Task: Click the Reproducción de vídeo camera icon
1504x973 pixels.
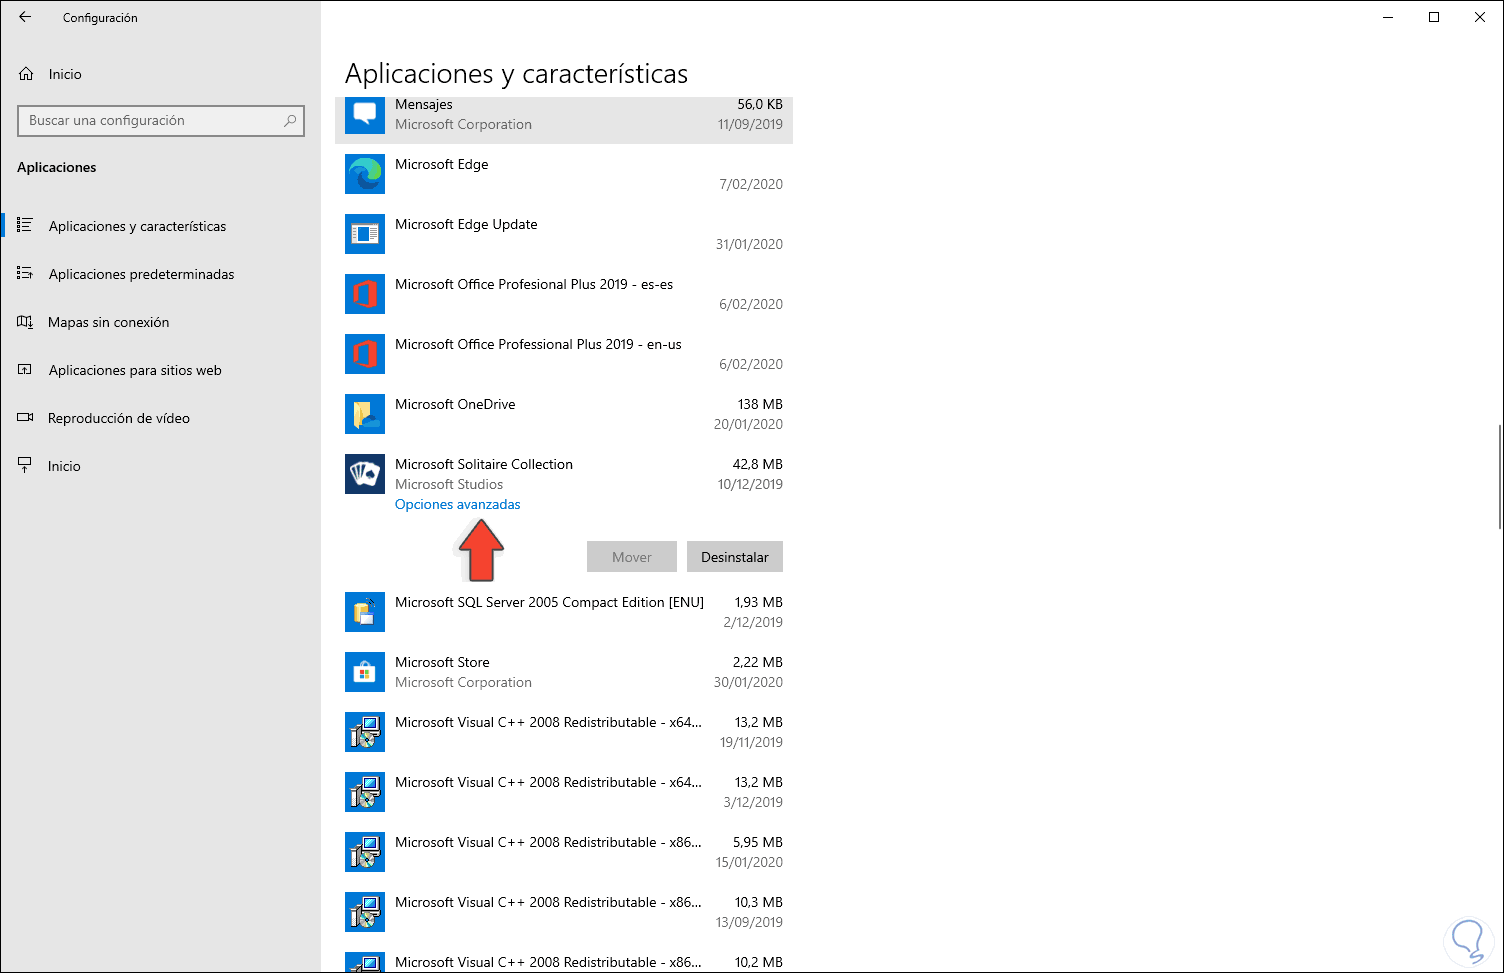Action: tap(25, 417)
